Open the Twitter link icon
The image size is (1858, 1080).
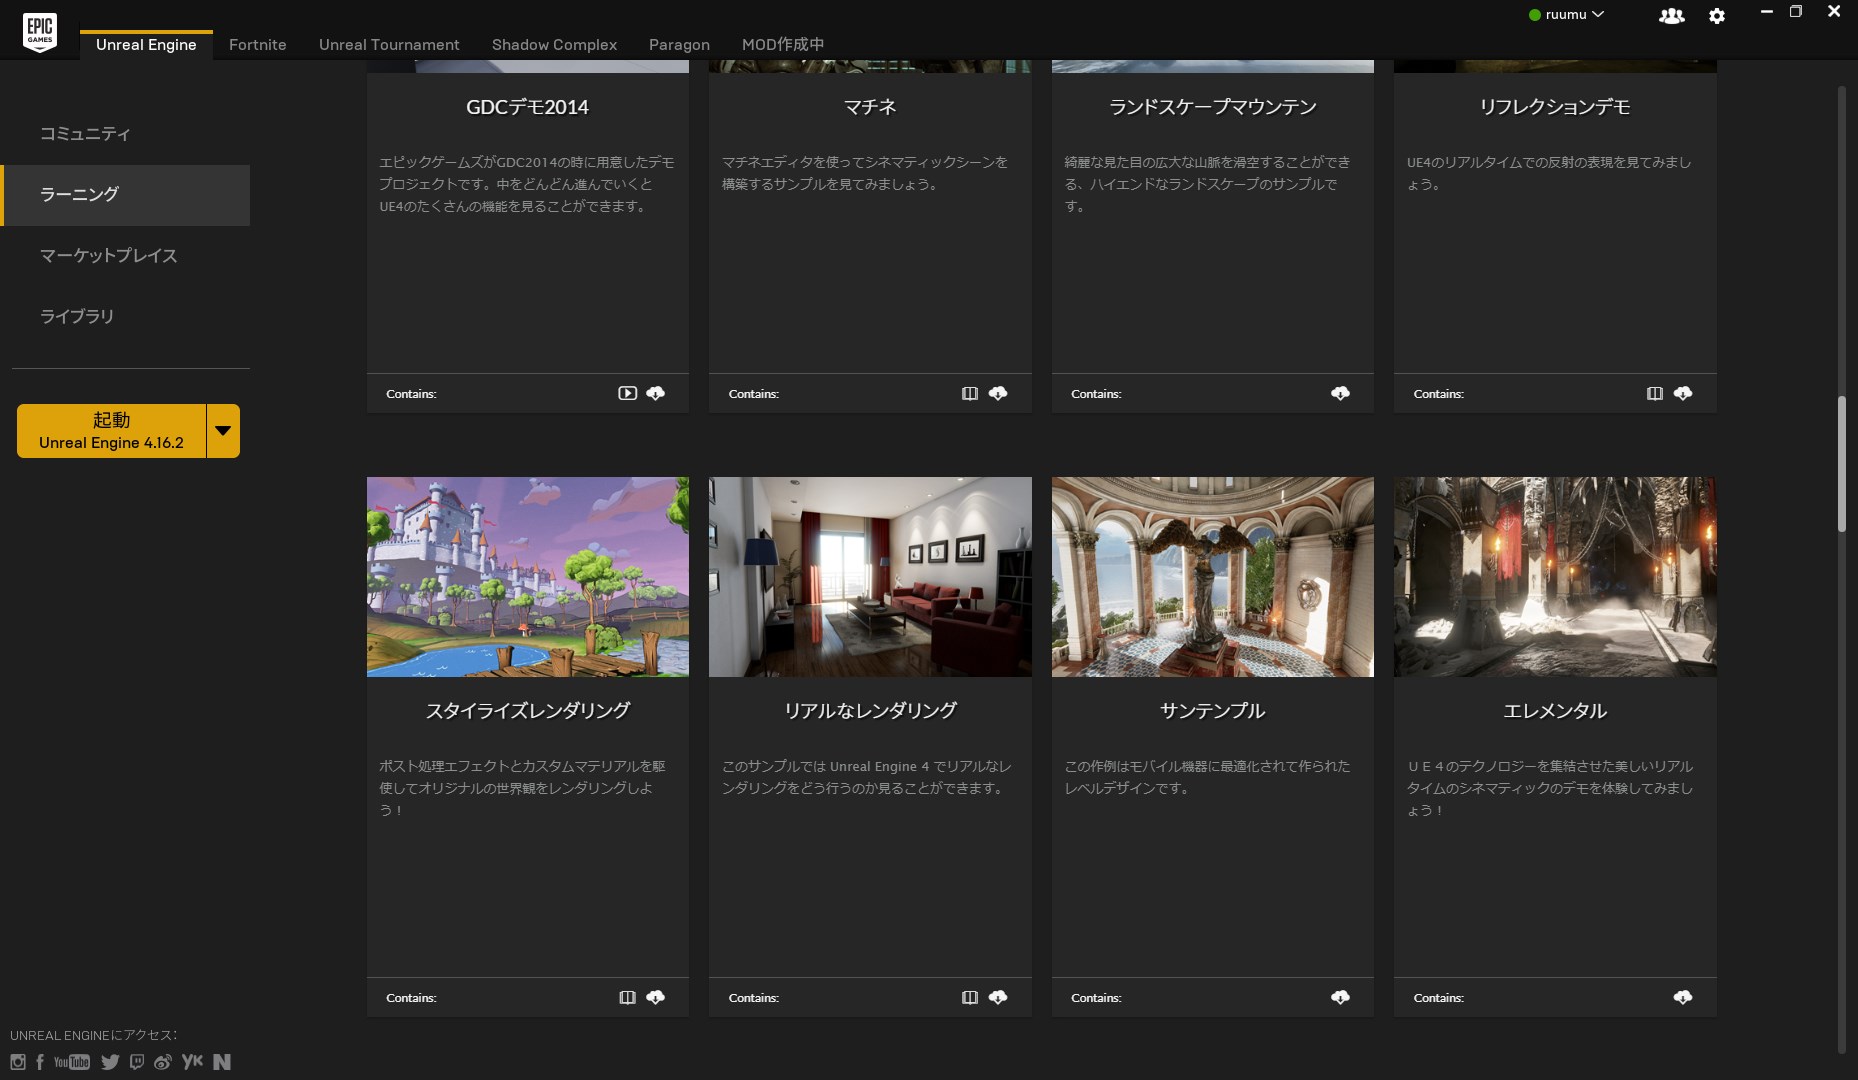(x=110, y=1062)
